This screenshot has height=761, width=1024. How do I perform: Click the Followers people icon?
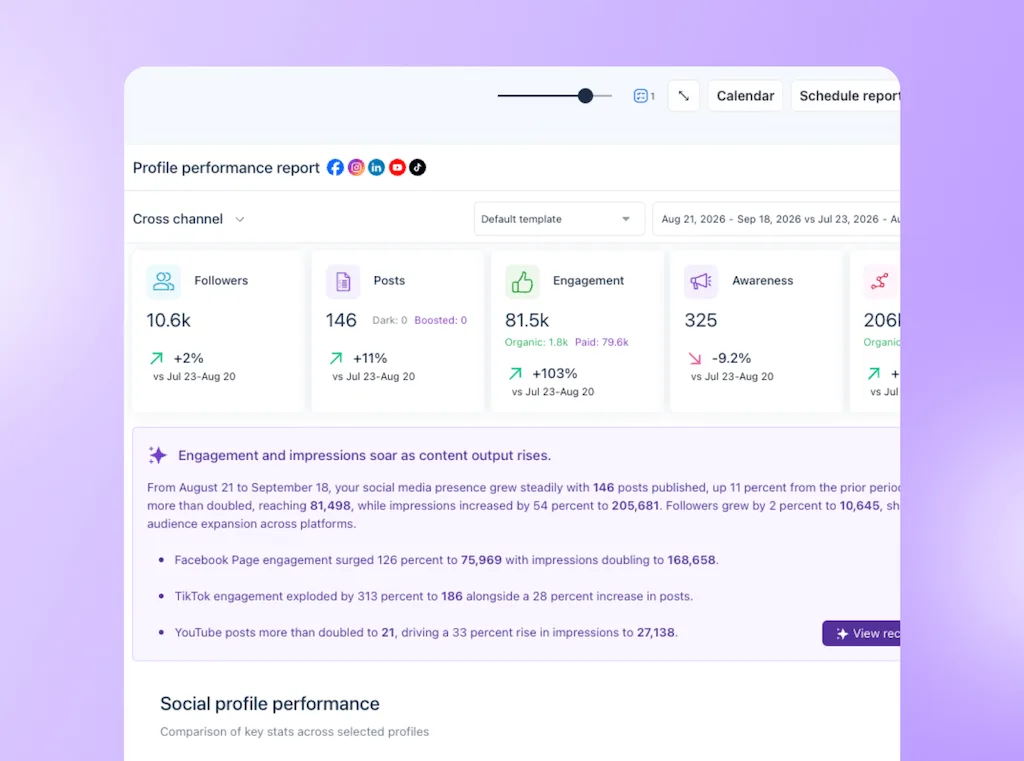coord(163,282)
